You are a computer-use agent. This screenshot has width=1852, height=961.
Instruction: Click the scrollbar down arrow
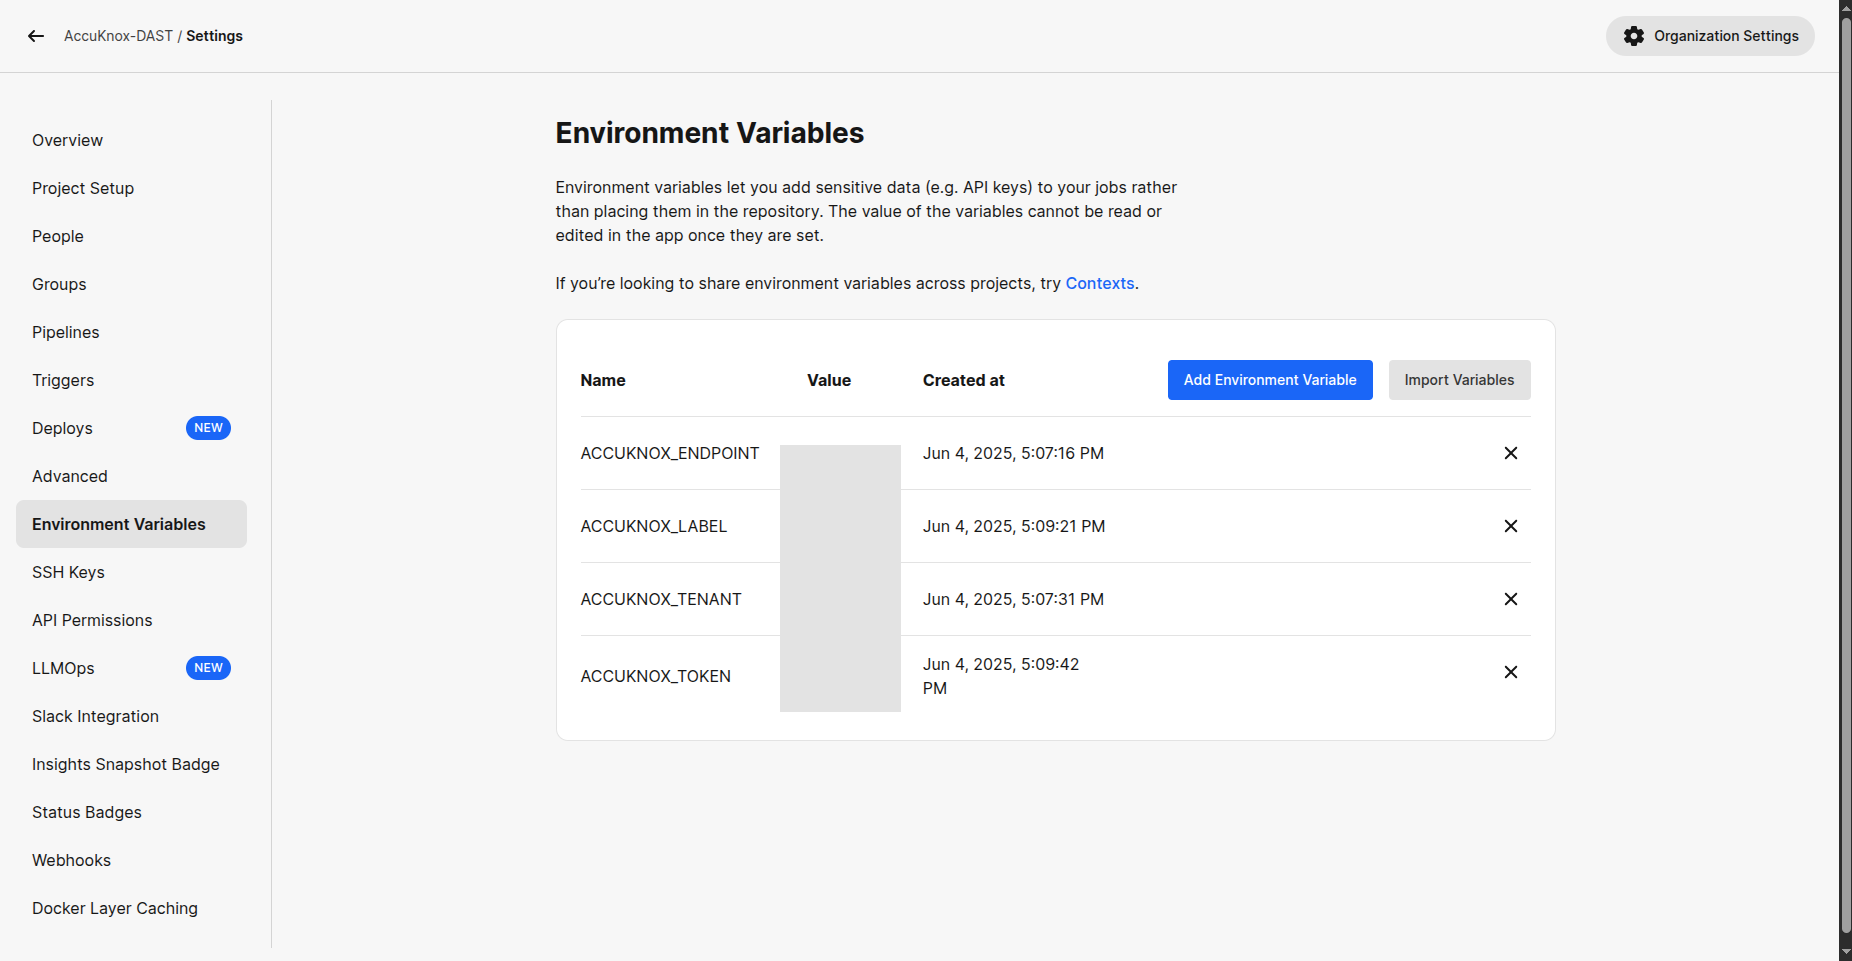tap(1846, 953)
